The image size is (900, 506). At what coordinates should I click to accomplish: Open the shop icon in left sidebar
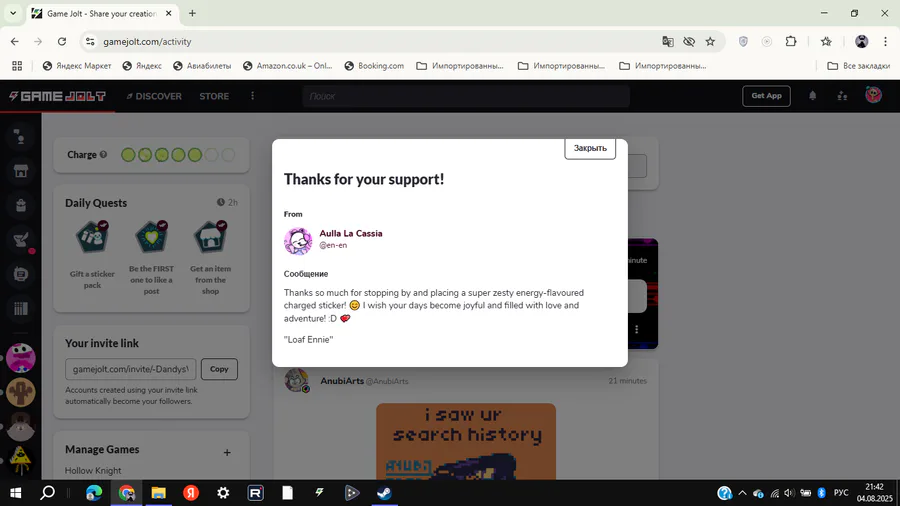coord(21,171)
